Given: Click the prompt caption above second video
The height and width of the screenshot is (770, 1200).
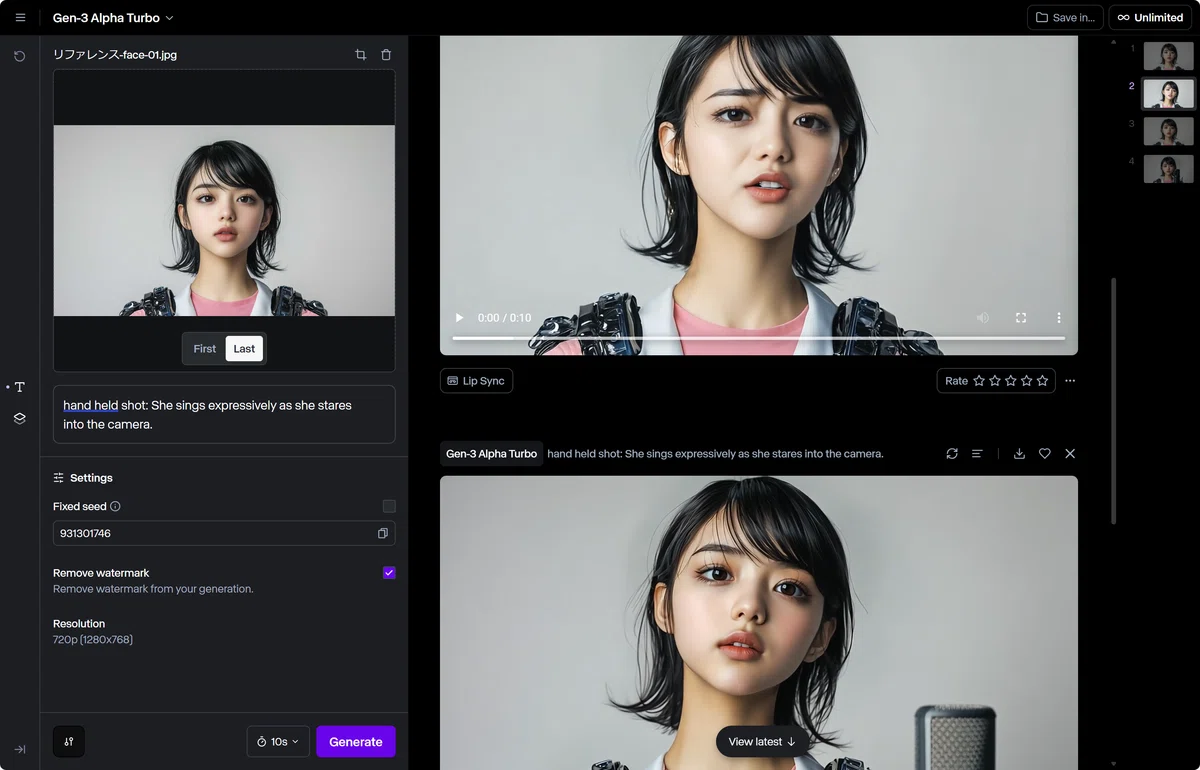Looking at the screenshot, I should [715, 454].
